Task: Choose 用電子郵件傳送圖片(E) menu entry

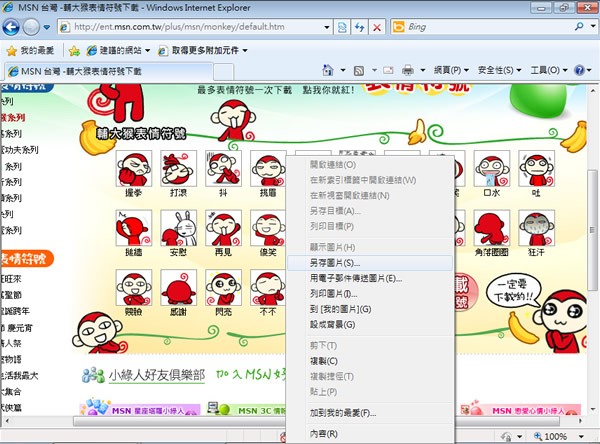Action: pos(370,278)
